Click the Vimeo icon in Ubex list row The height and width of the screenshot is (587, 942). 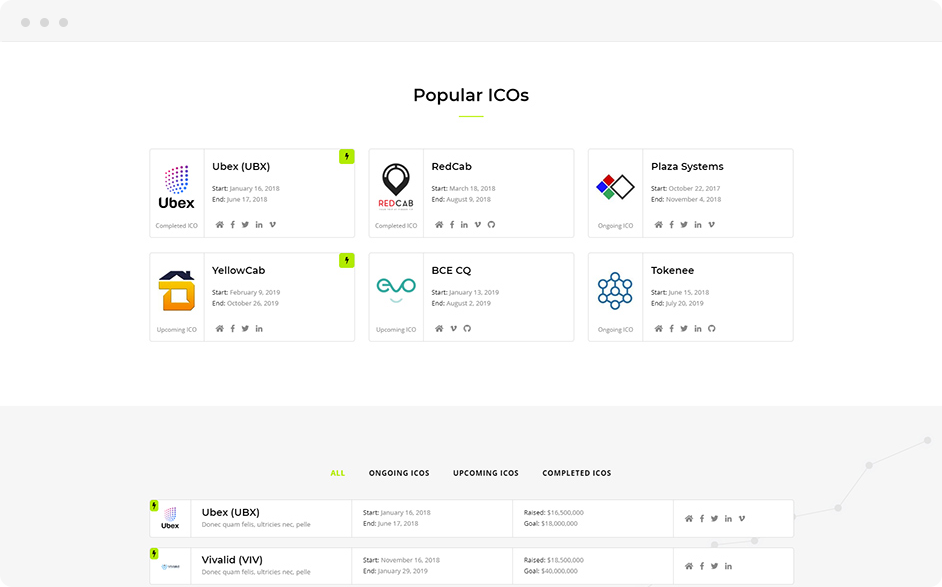click(742, 519)
